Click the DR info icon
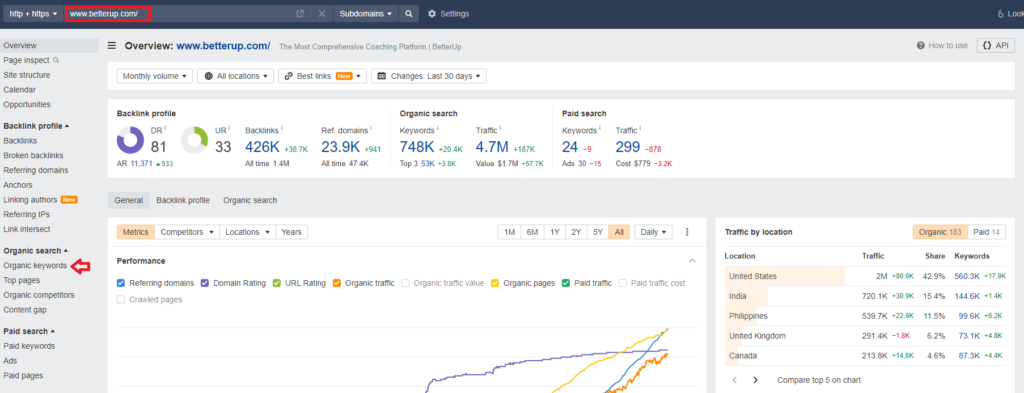This screenshot has width=1024, height=393. (165, 129)
